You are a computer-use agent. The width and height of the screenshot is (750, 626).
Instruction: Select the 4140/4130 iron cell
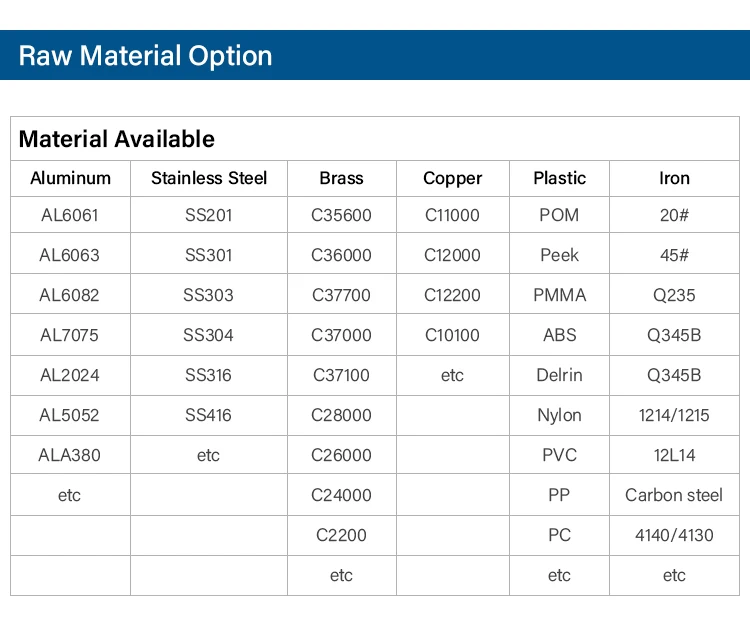[x=674, y=535]
